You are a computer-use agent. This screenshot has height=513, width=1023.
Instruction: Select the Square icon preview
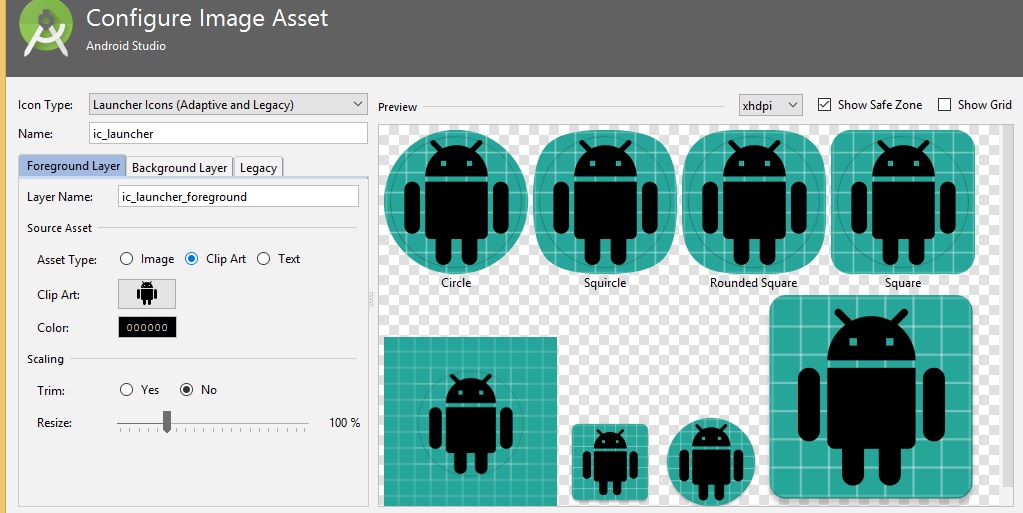(x=902, y=201)
